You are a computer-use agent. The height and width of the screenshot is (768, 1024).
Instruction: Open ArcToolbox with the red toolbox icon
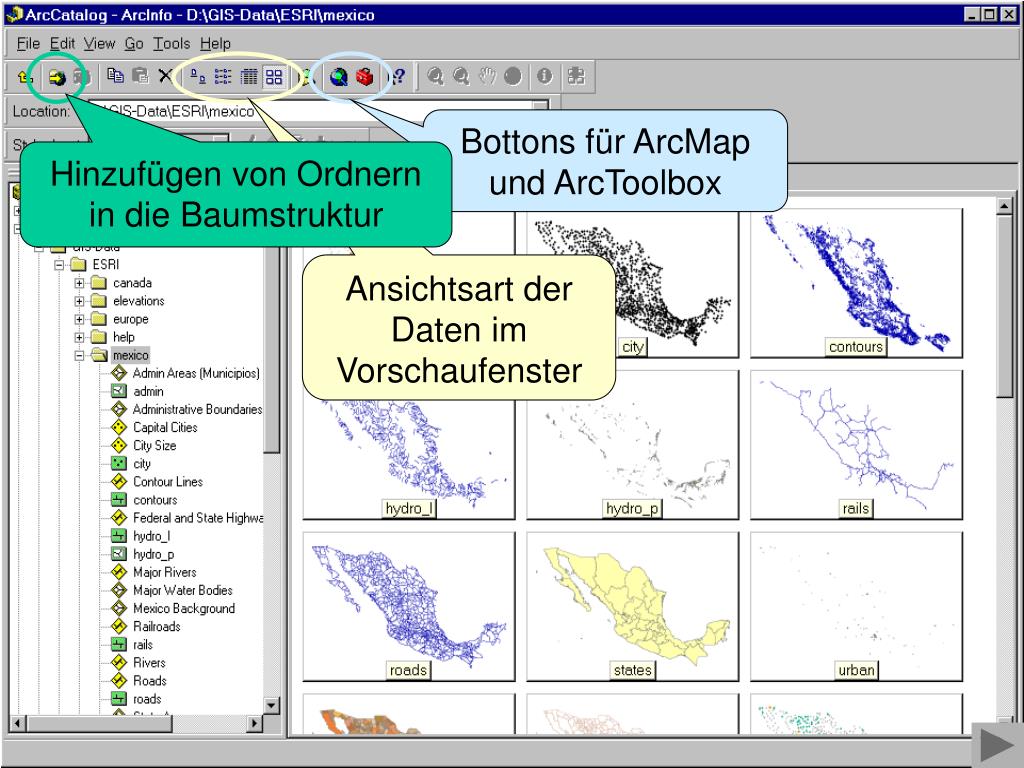click(364, 77)
